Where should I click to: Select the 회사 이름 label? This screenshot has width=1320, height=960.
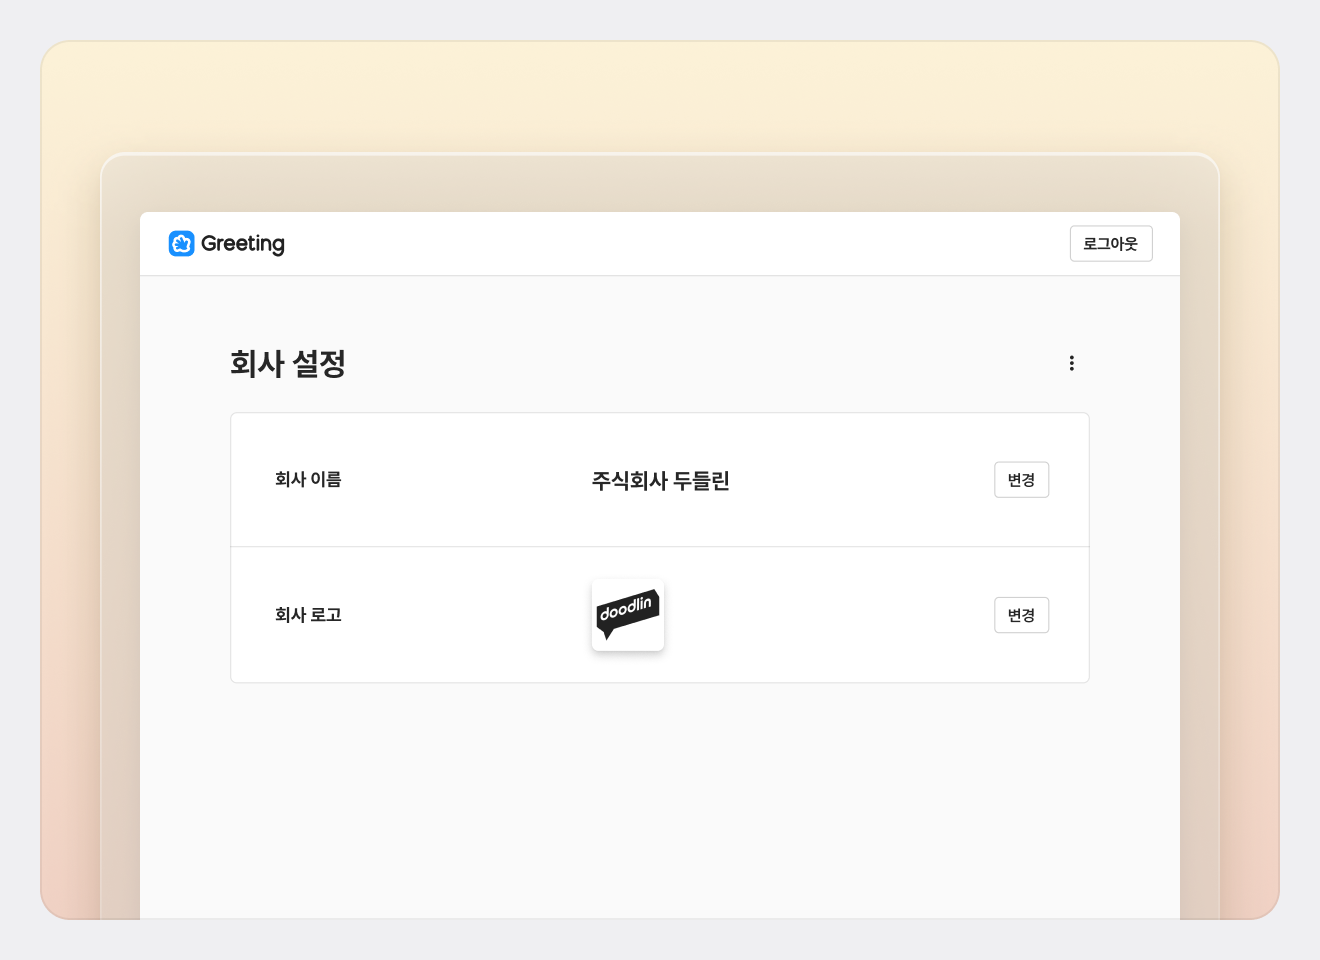(308, 480)
